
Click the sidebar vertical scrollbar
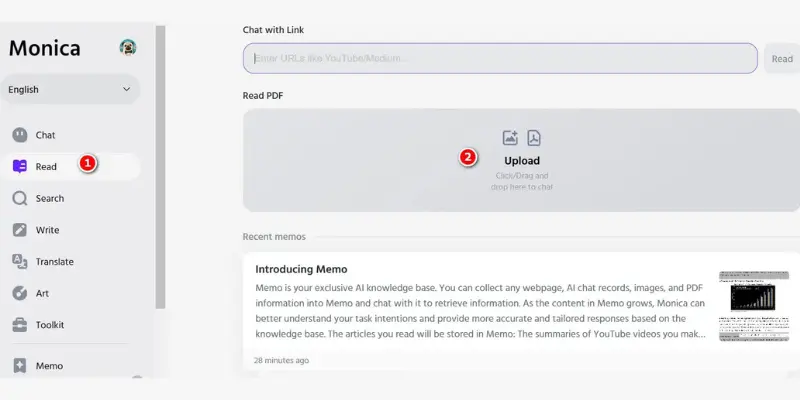160,167
